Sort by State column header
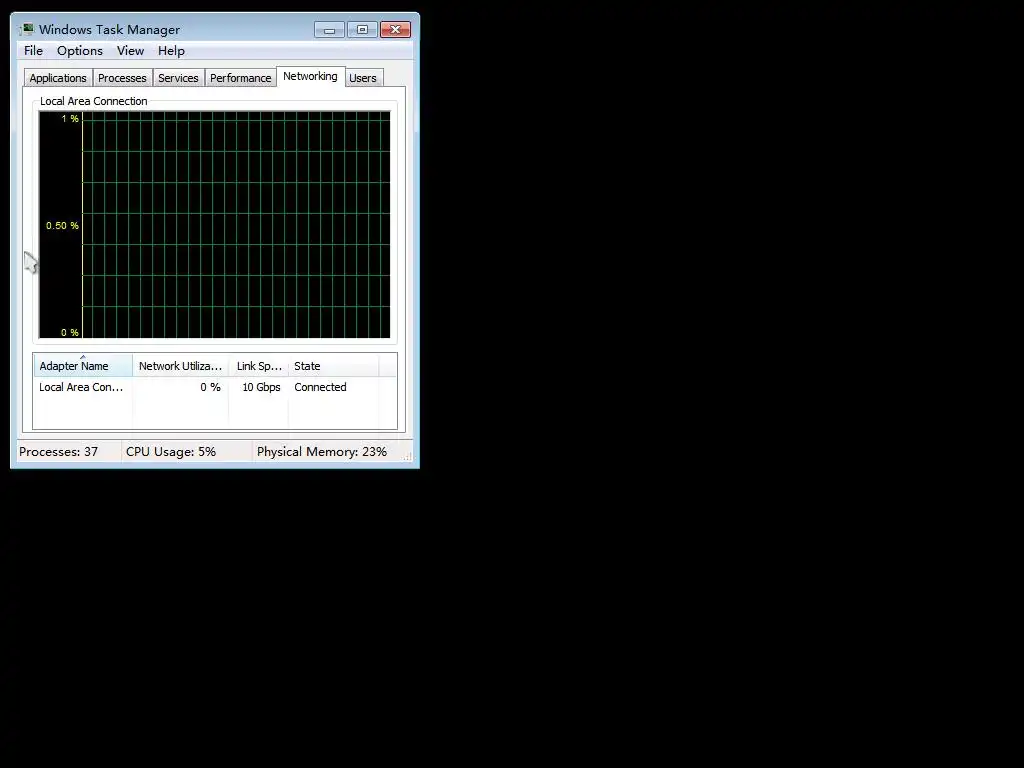This screenshot has width=1024, height=768. (x=333, y=366)
